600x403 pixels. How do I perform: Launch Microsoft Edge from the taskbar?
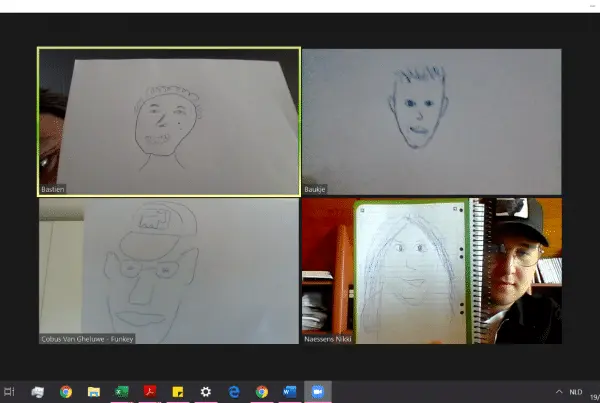[x=234, y=392]
